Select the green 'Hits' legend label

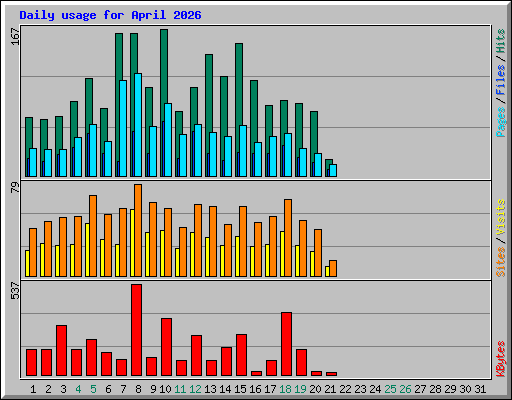pos(500,41)
